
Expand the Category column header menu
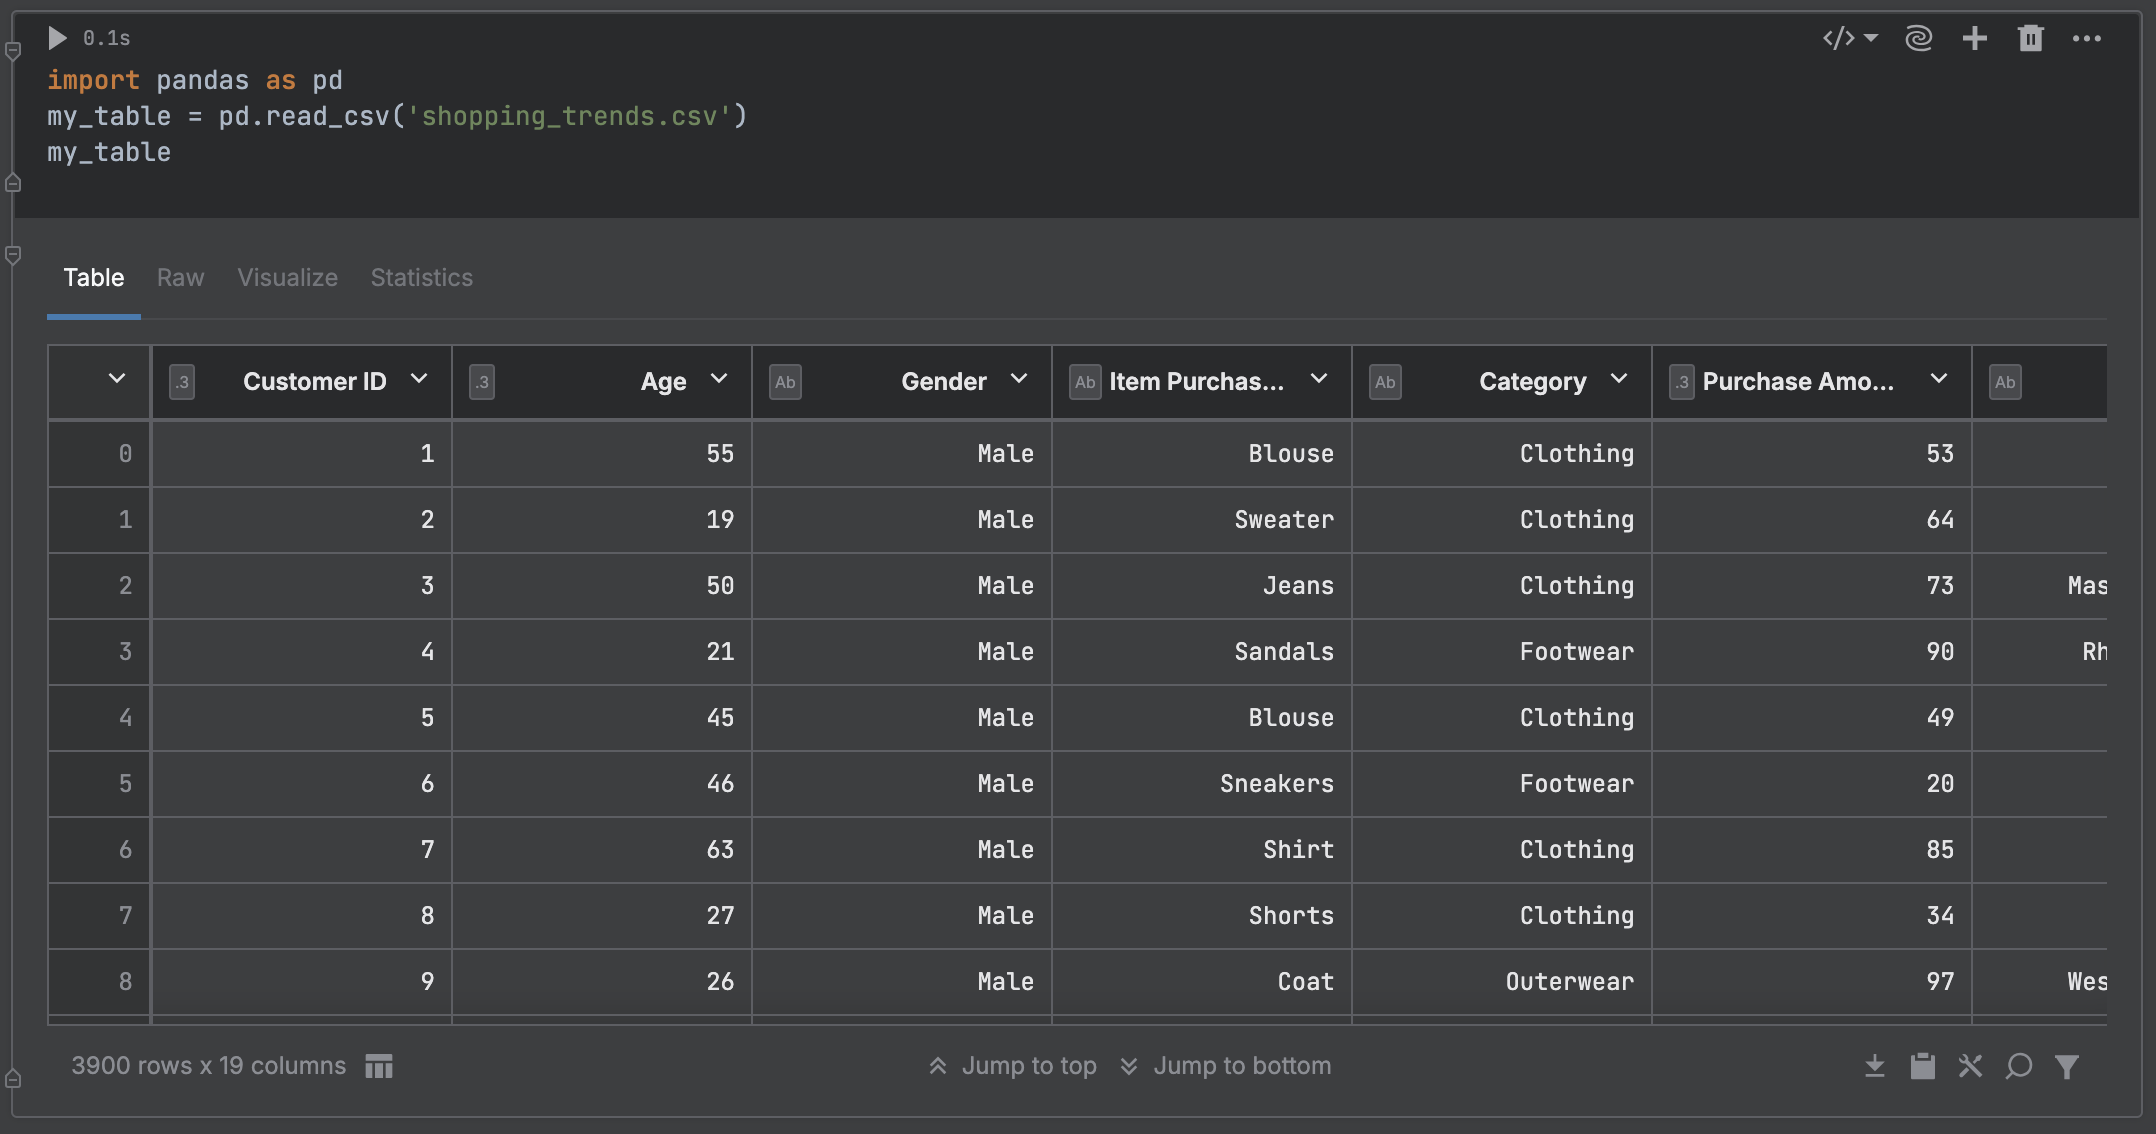pyautogui.click(x=1619, y=379)
